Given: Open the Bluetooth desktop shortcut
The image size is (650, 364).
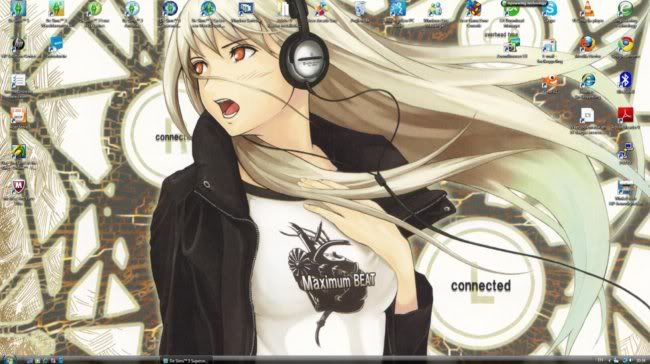Looking at the screenshot, I should (x=626, y=82).
